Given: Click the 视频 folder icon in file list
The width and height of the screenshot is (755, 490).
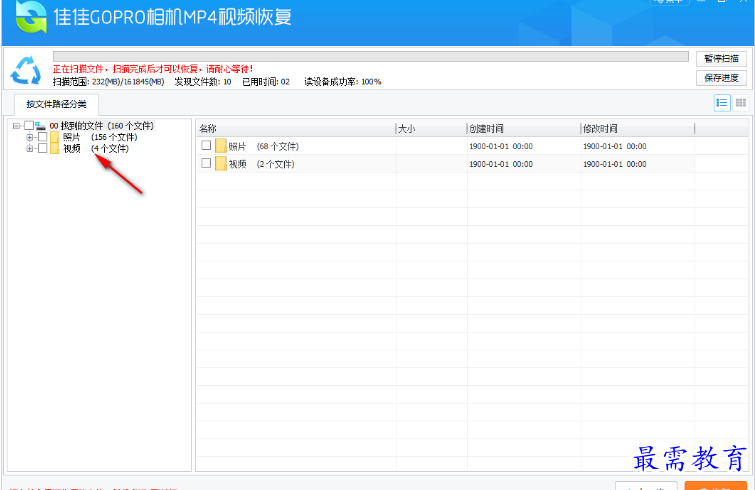Looking at the screenshot, I should pyautogui.click(x=220, y=163).
